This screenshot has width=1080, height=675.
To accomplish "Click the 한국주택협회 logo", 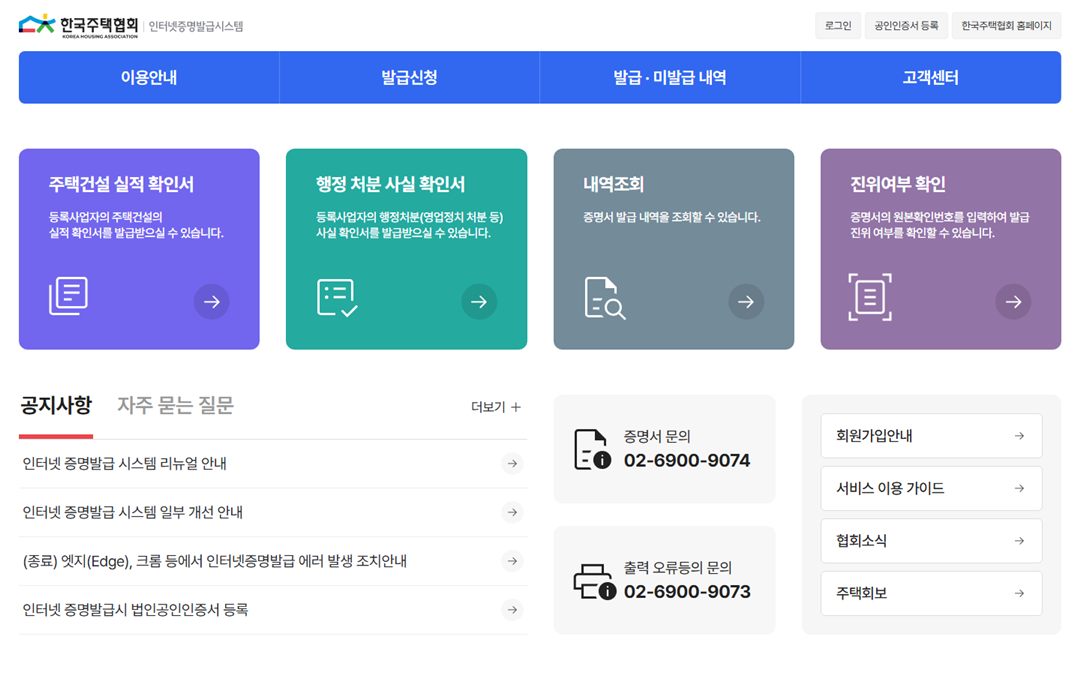I will pyautogui.click(x=78, y=26).
